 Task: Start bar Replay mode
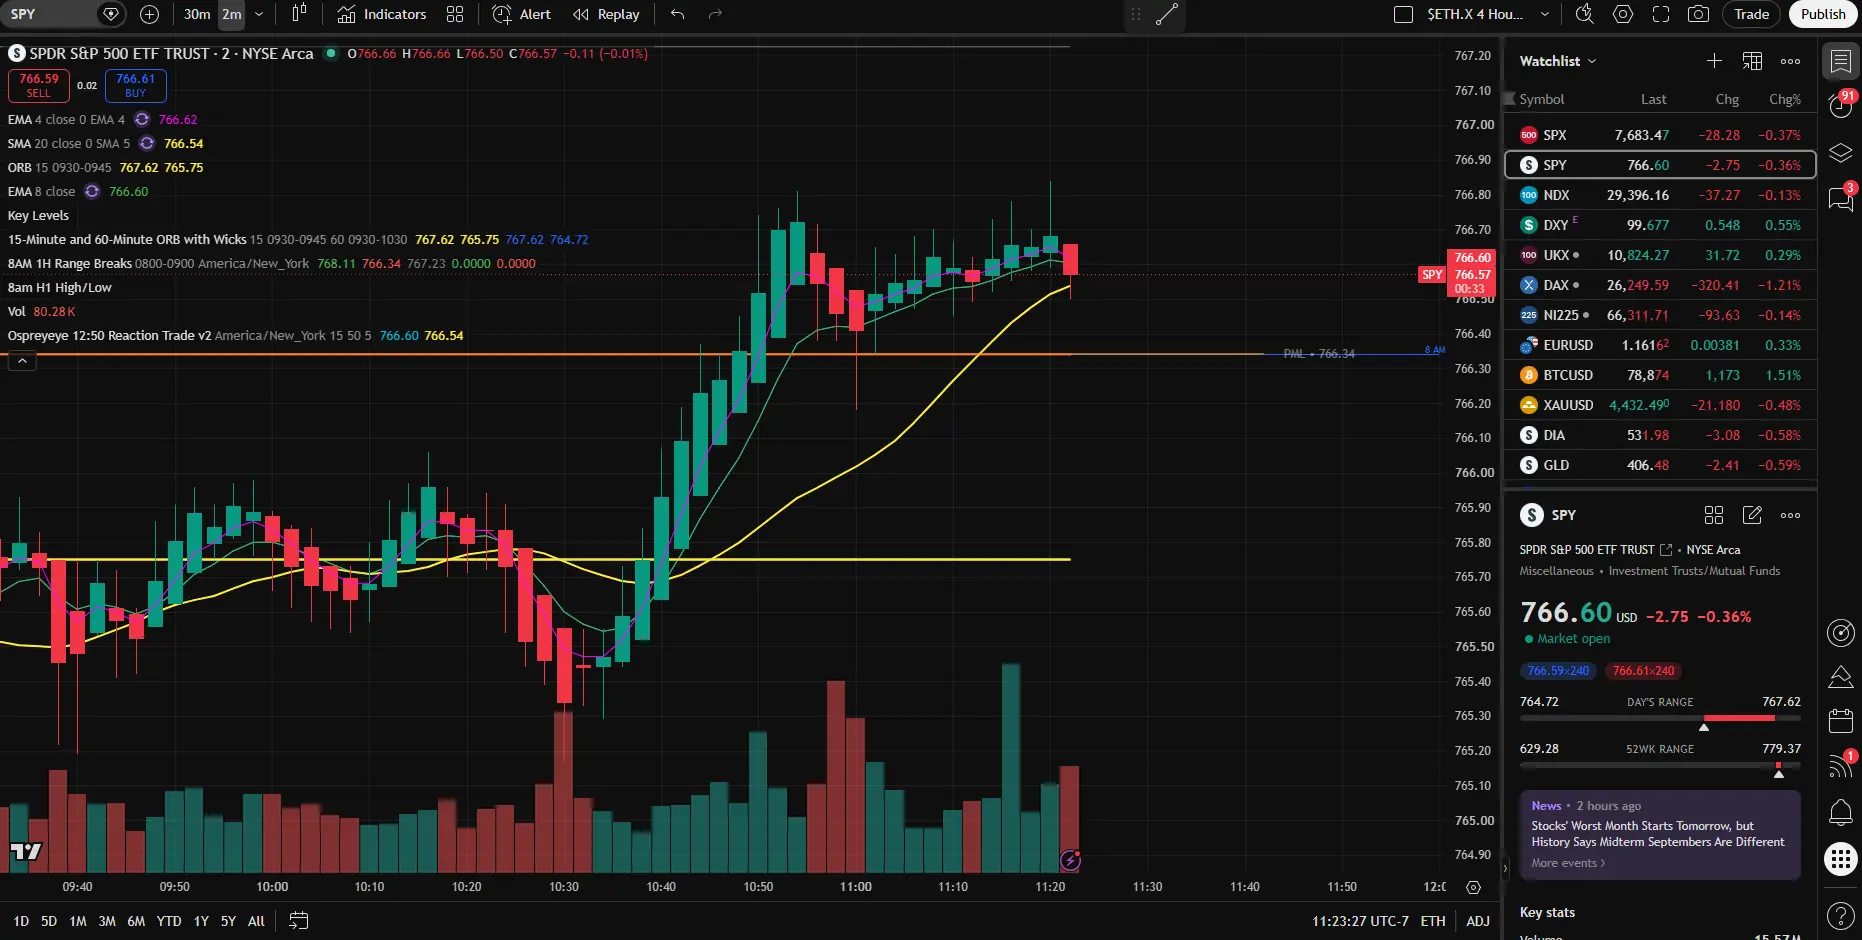click(606, 14)
